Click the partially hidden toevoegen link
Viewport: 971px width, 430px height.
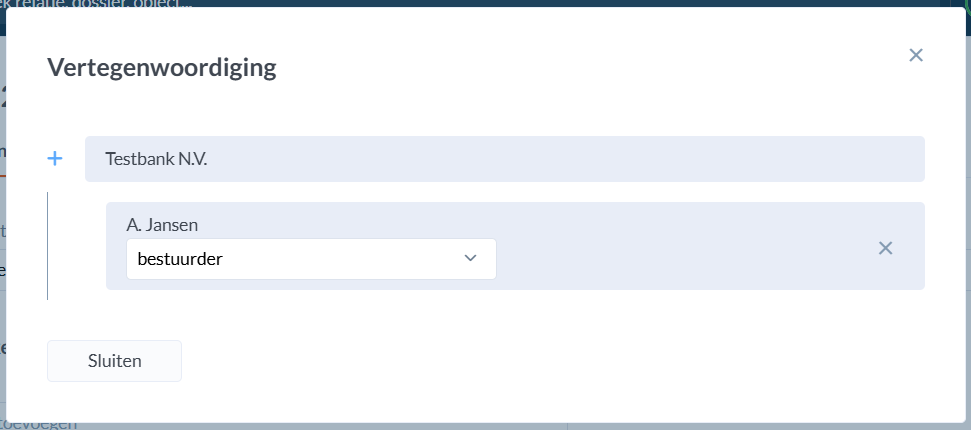click(x=40, y=425)
